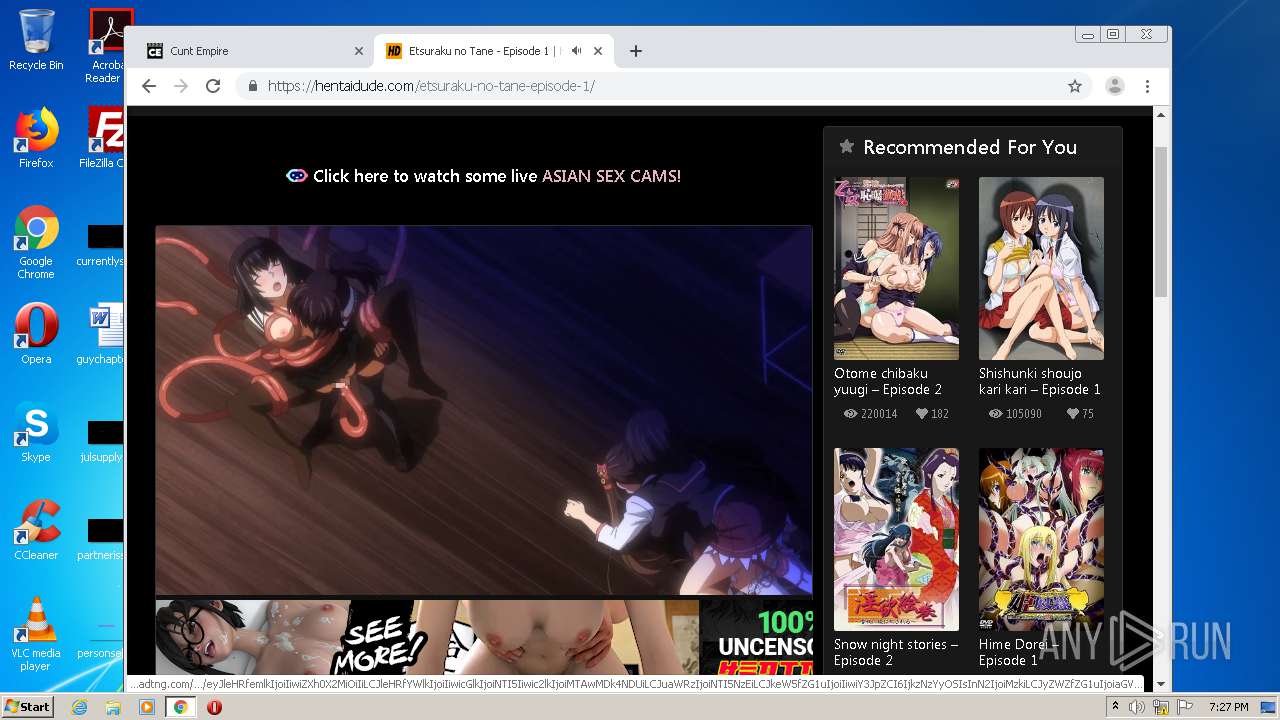Click the page's vertical scrollbar thumb

[1160, 222]
